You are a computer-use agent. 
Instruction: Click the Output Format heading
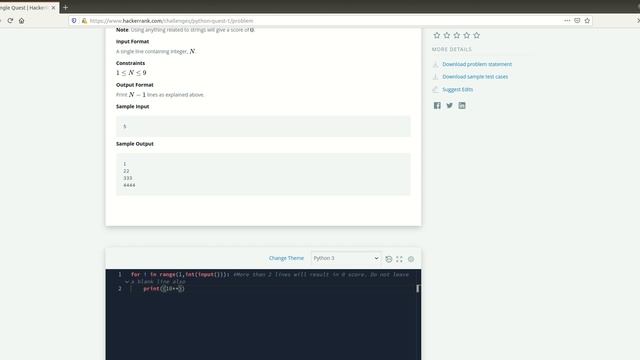coord(135,84)
